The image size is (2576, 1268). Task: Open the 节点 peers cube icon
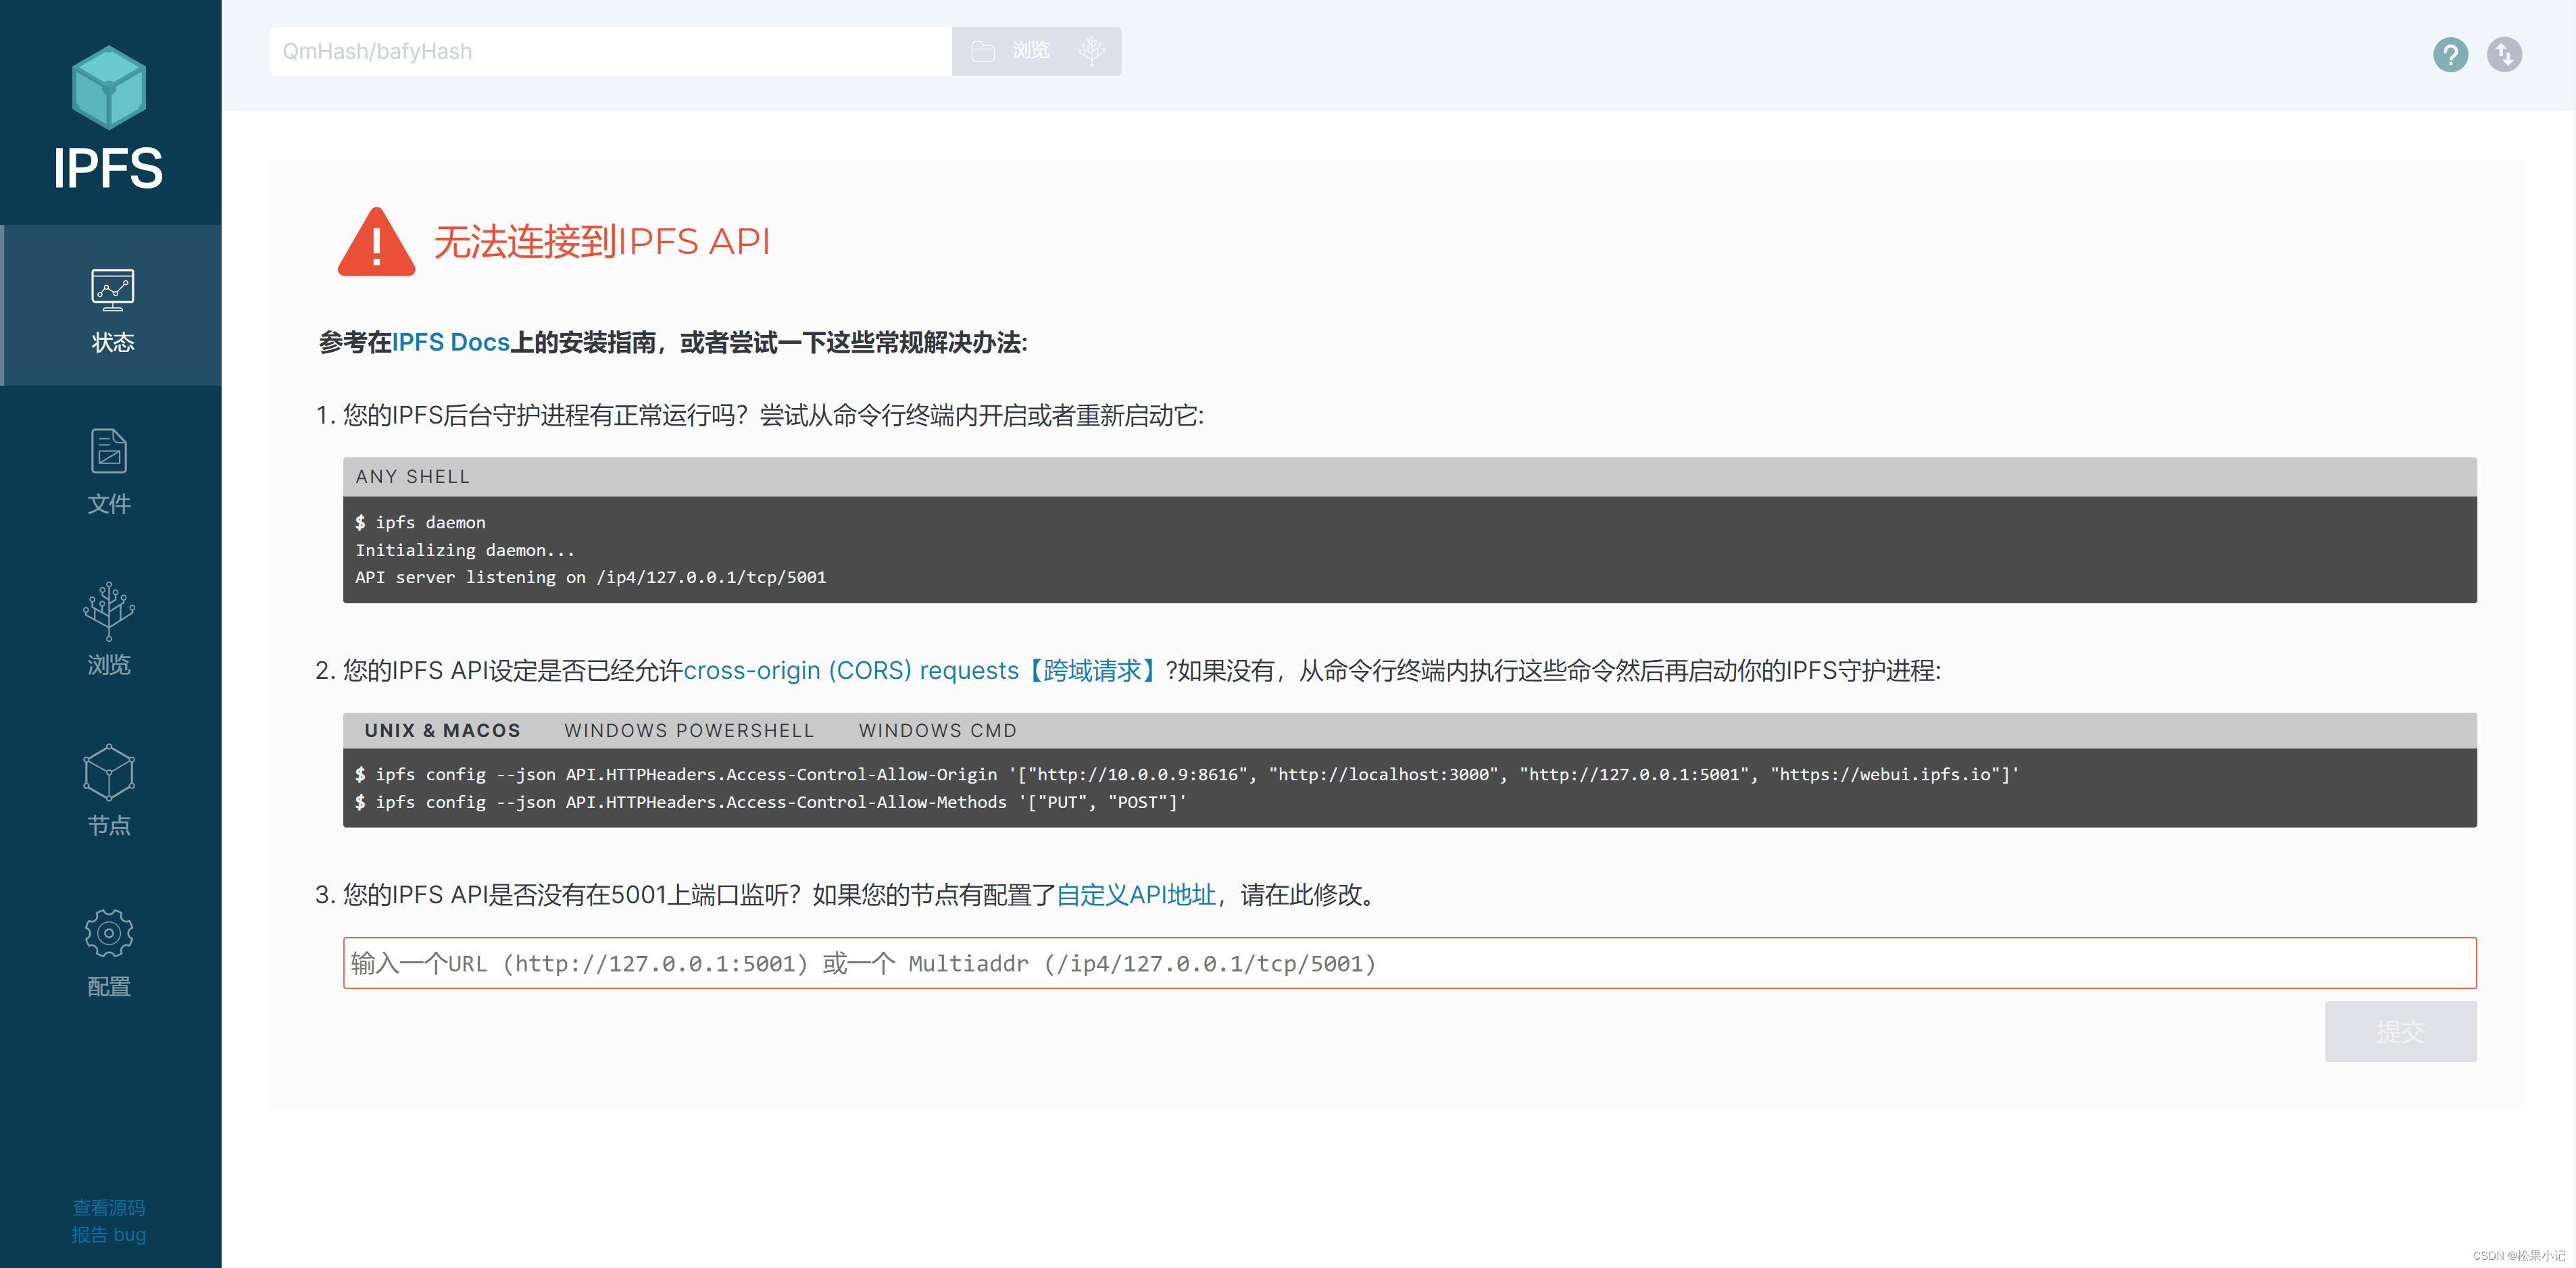pos(109,772)
